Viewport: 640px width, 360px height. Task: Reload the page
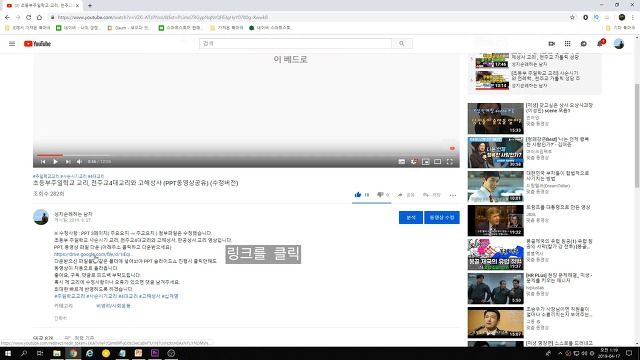pyautogui.click(x=29, y=17)
